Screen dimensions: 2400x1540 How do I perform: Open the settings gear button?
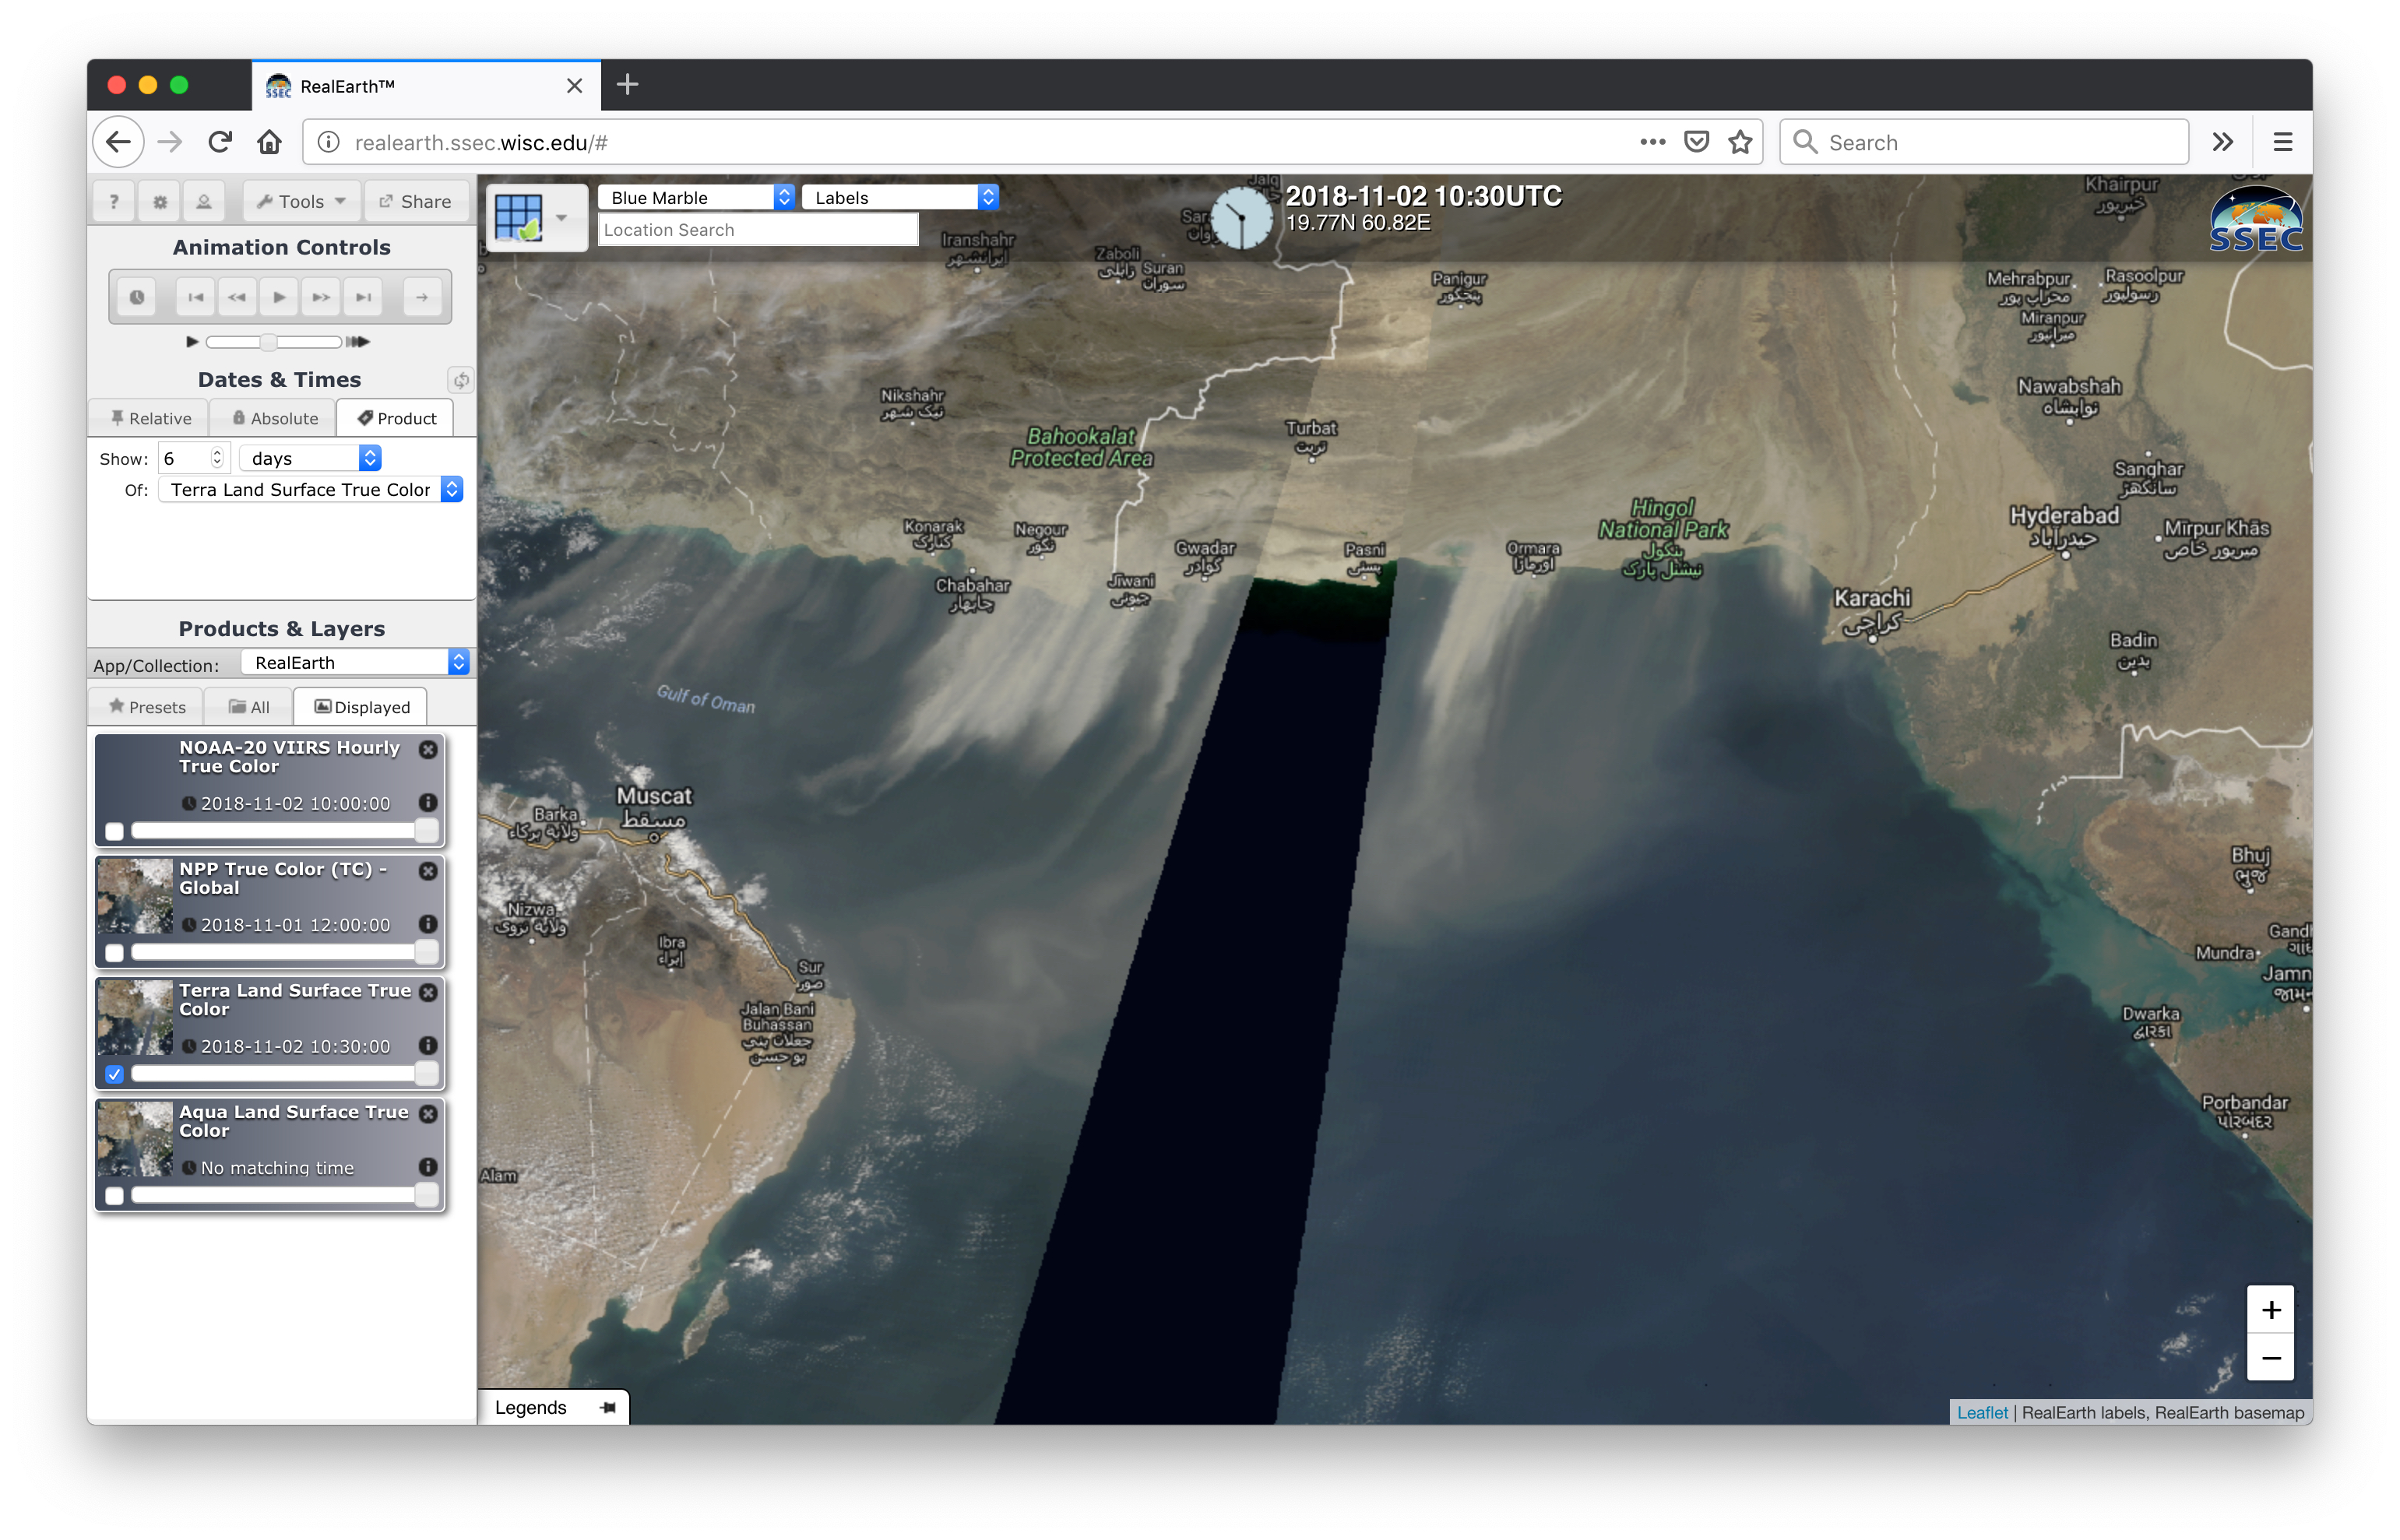[159, 201]
